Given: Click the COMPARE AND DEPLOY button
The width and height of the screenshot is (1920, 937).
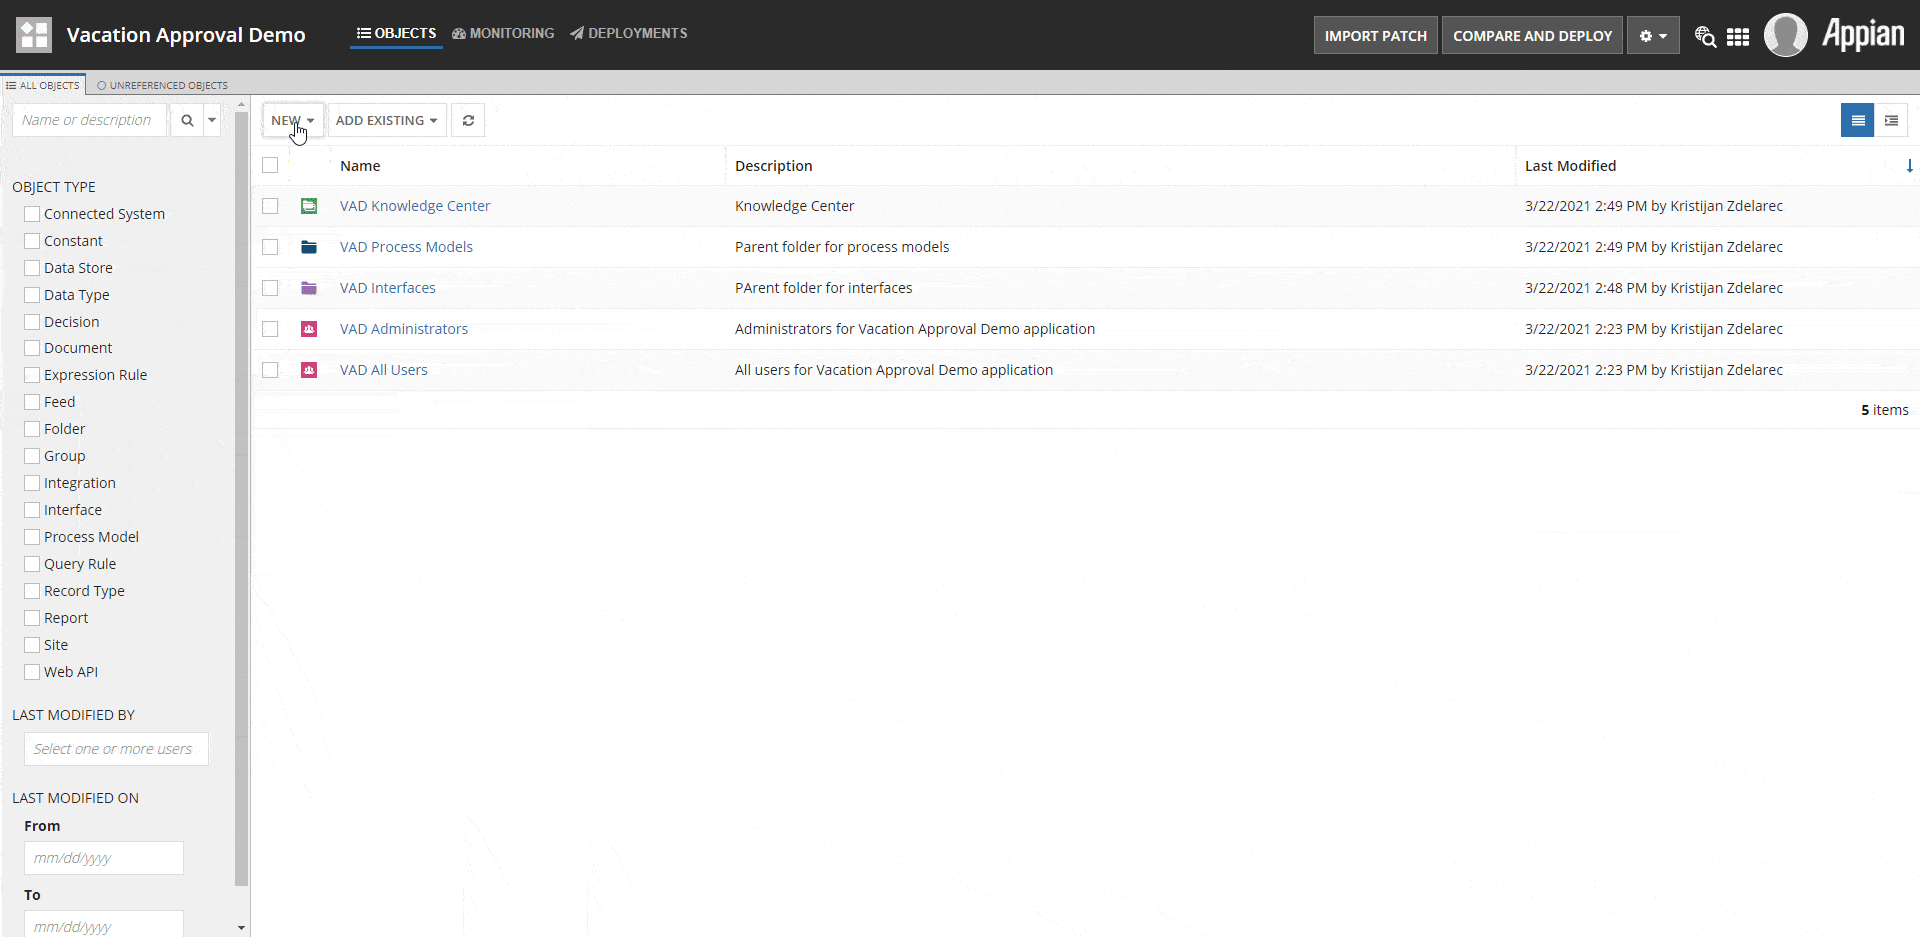Looking at the screenshot, I should pyautogui.click(x=1532, y=35).
